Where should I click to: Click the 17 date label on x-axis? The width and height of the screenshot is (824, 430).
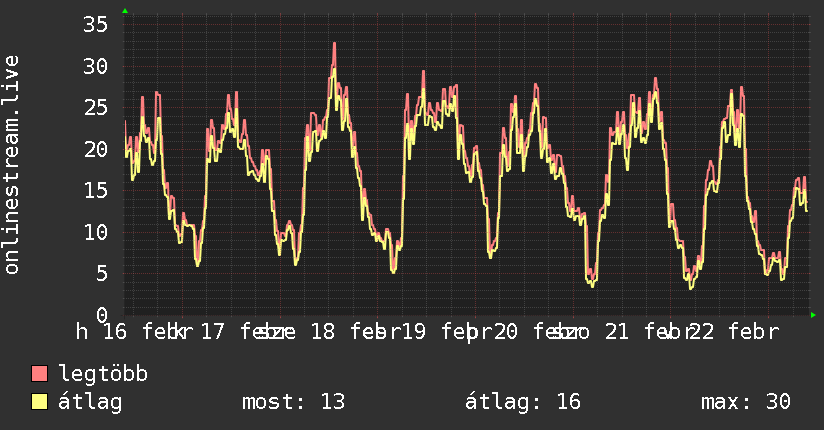click(212, 332)
